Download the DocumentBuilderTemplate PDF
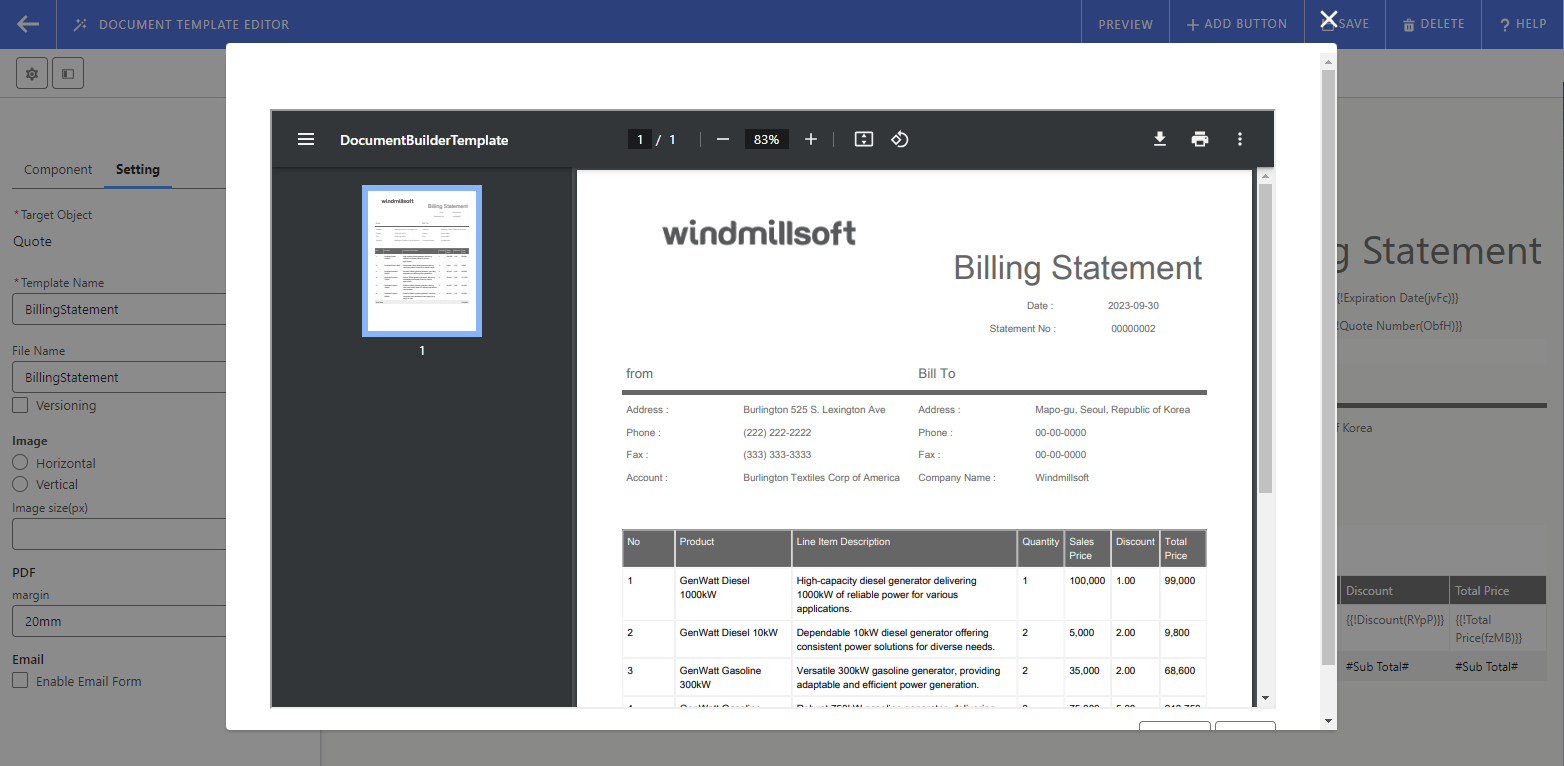This screenshot has width=1564, height=766. pyautogui.click(x=1160, y=140)
